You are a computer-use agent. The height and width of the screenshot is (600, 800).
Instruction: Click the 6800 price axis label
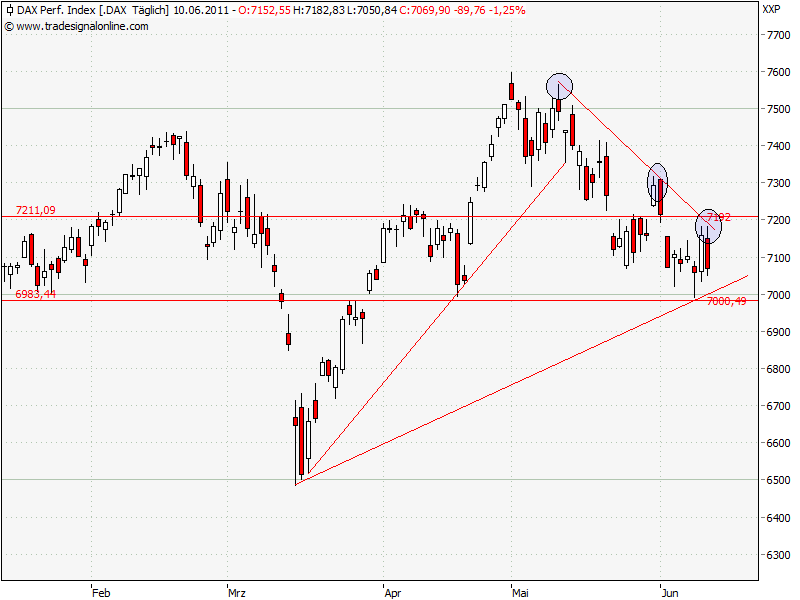779,369
